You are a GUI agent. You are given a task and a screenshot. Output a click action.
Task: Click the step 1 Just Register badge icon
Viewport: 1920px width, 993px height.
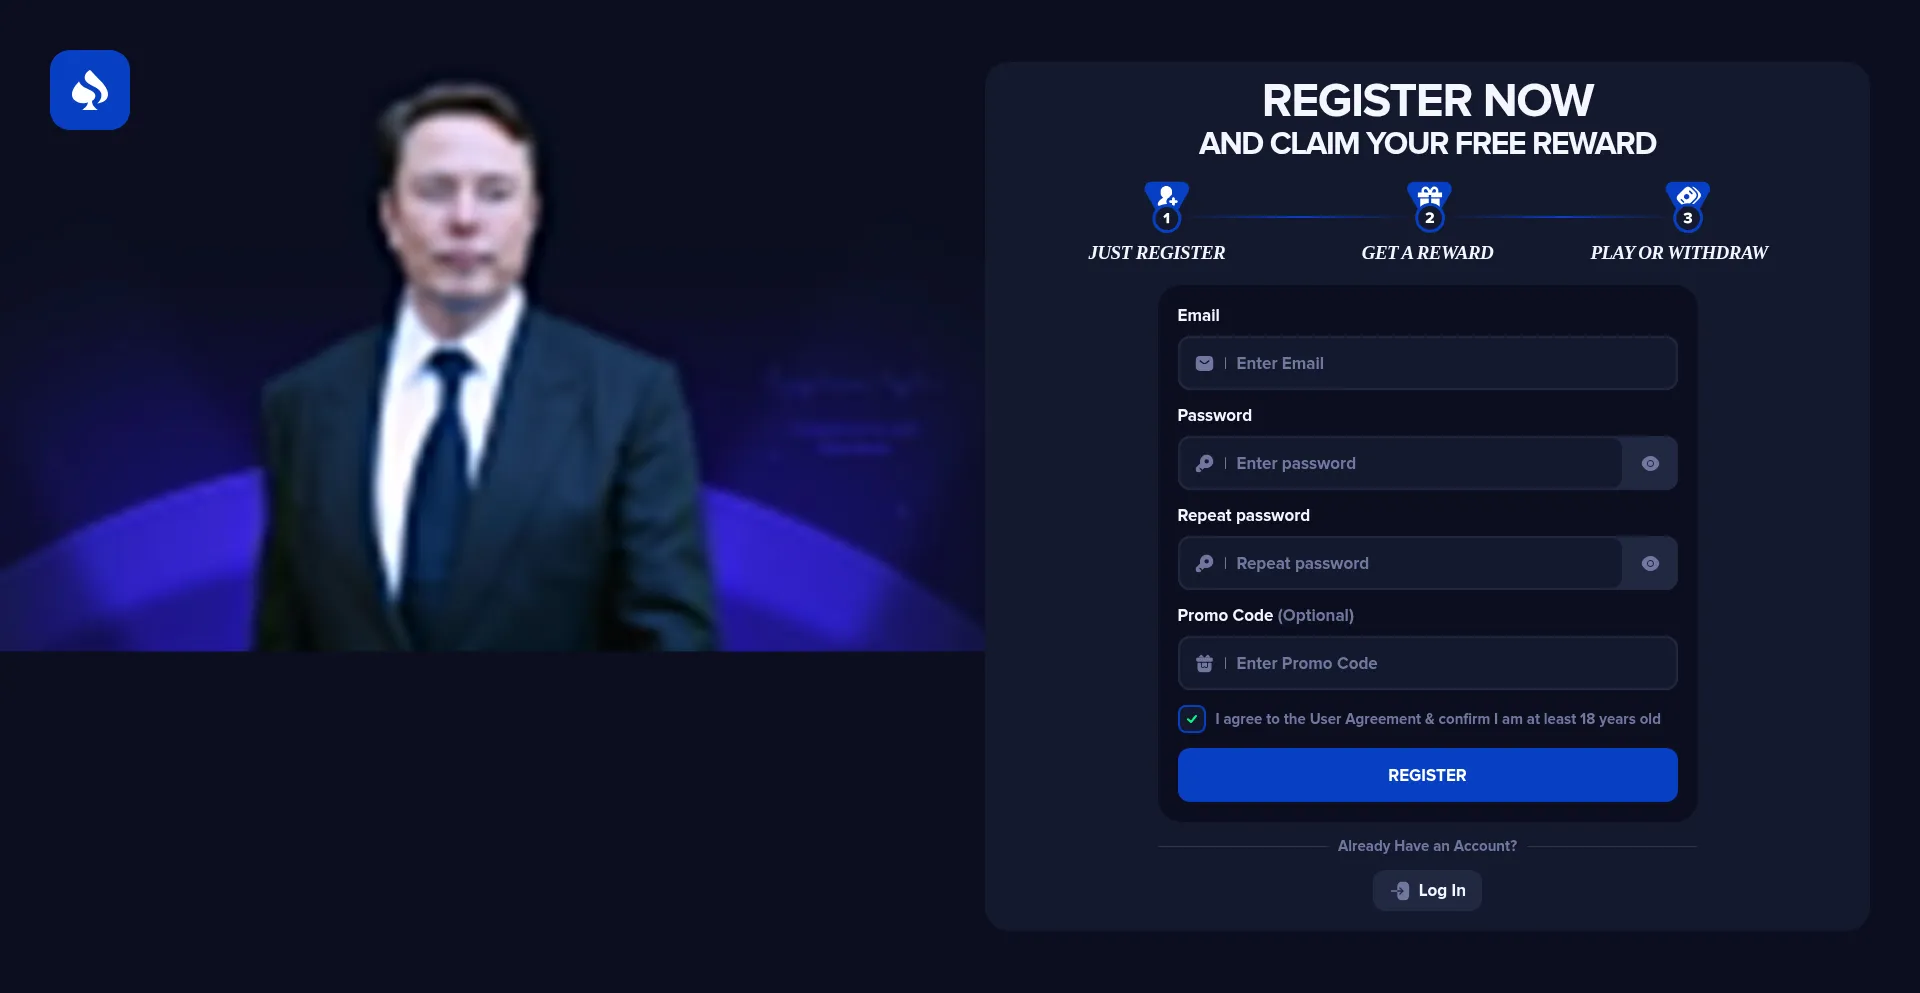(1167, 206)
